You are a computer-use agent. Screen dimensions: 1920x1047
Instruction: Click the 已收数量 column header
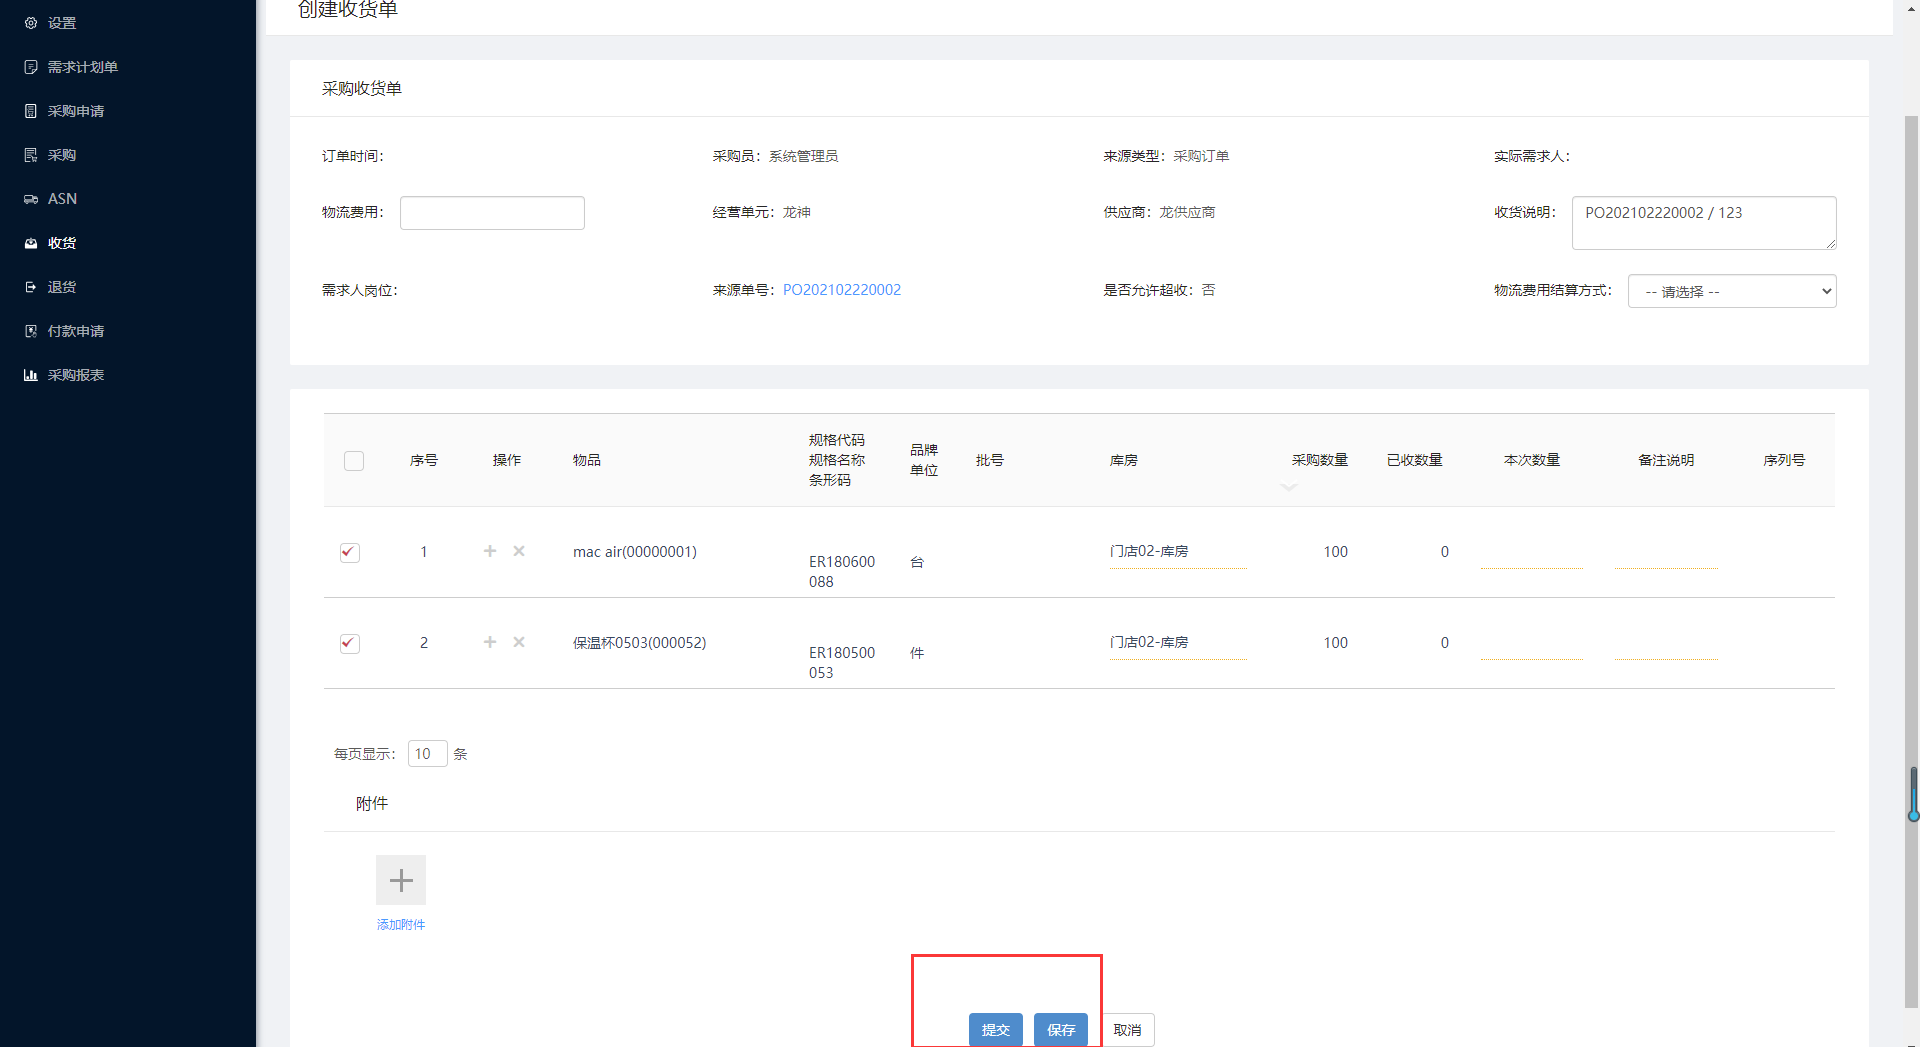1415,460
